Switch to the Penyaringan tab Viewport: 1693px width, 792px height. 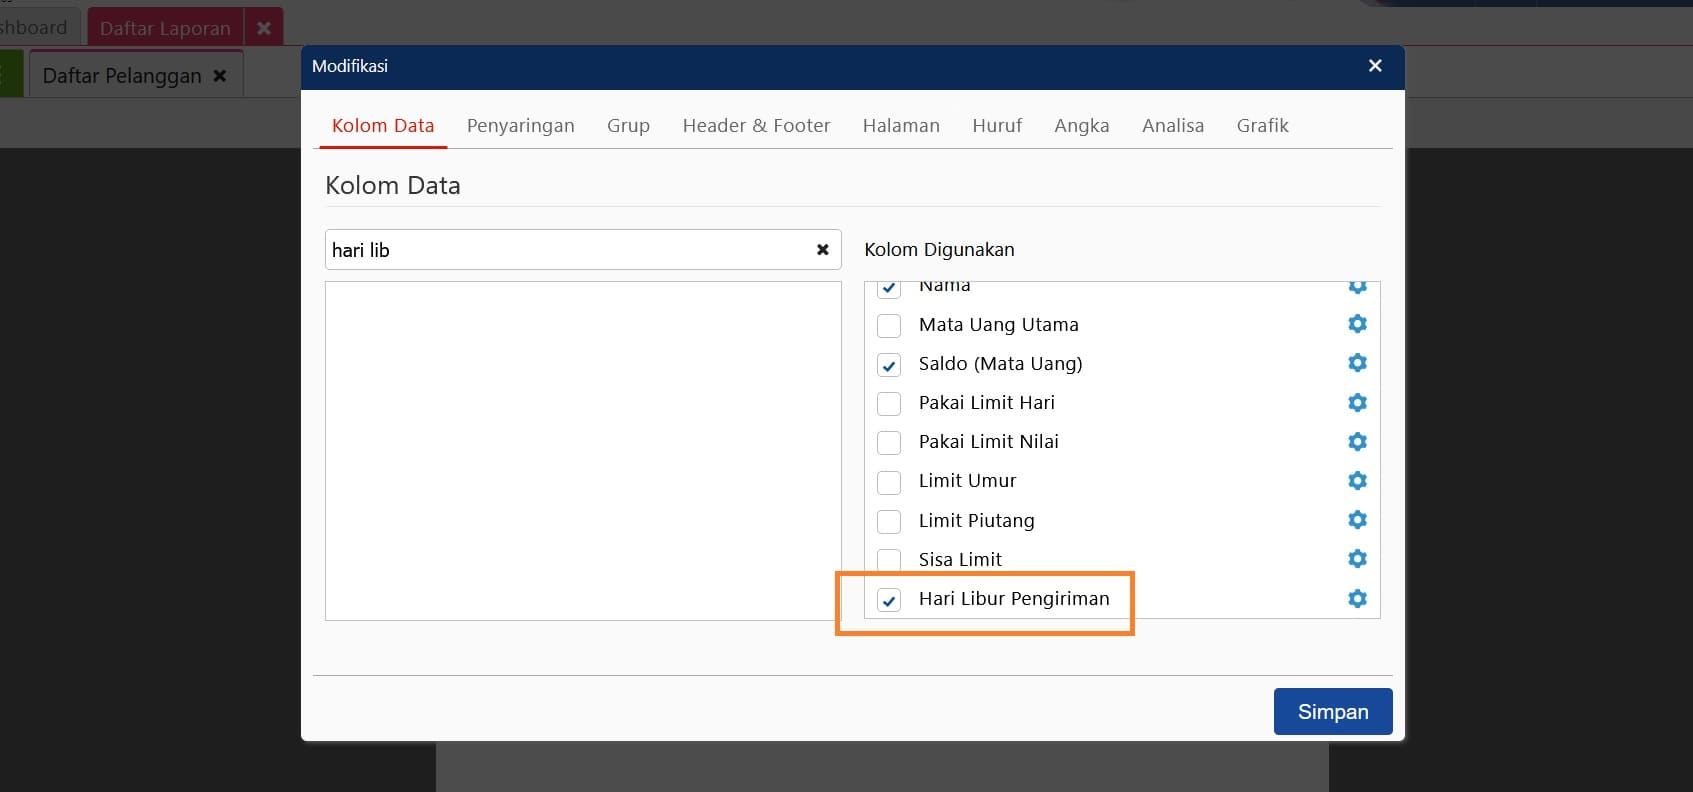pos(520,126)
